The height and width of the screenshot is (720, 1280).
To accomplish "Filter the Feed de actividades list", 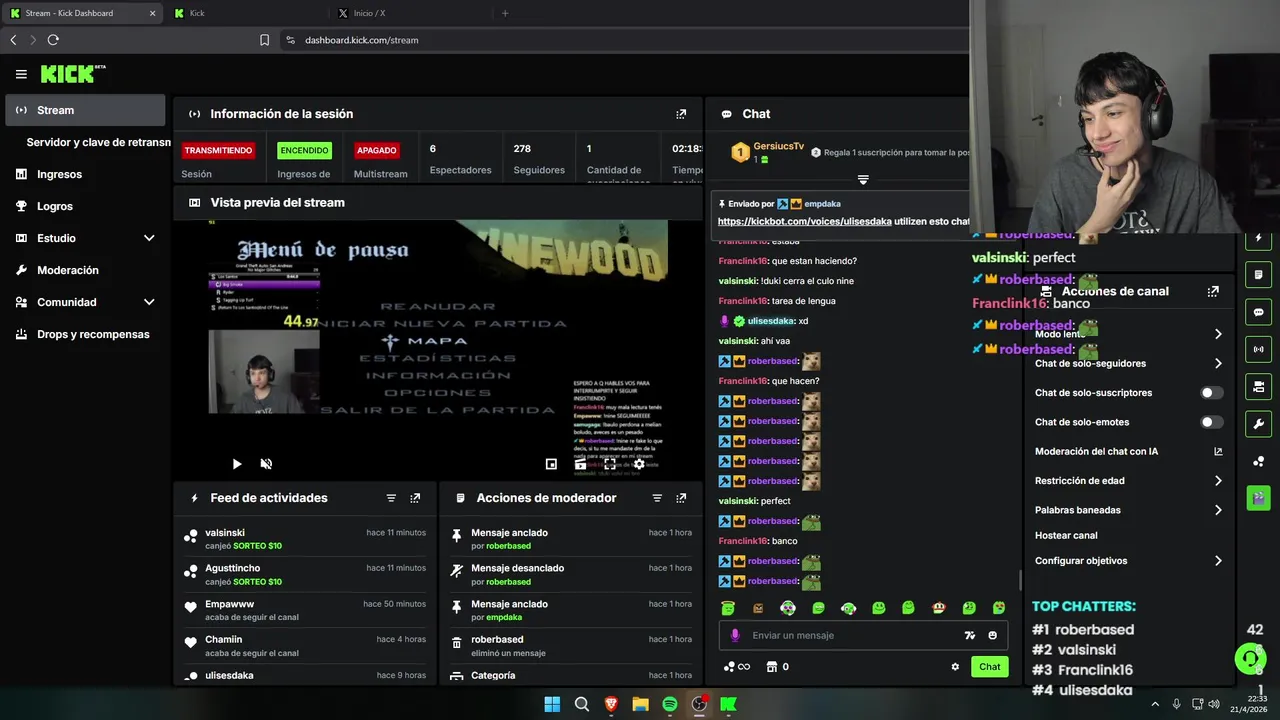I will coord(391,498).
